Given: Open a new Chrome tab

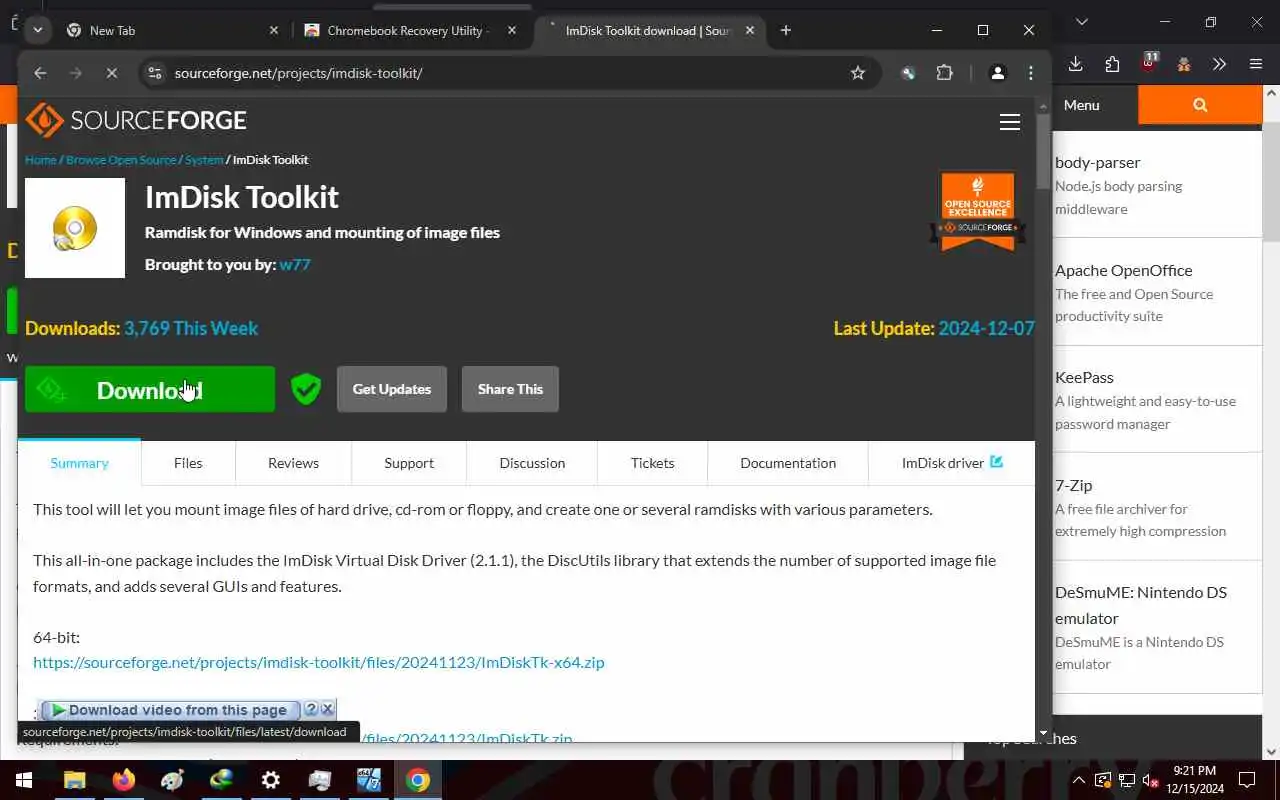Looking at the screenshot, I should (786, 31).
